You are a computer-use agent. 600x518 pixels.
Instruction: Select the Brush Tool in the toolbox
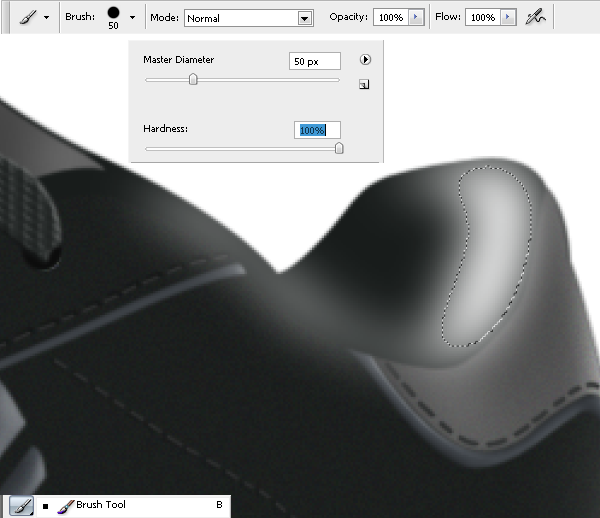point(21,505)
